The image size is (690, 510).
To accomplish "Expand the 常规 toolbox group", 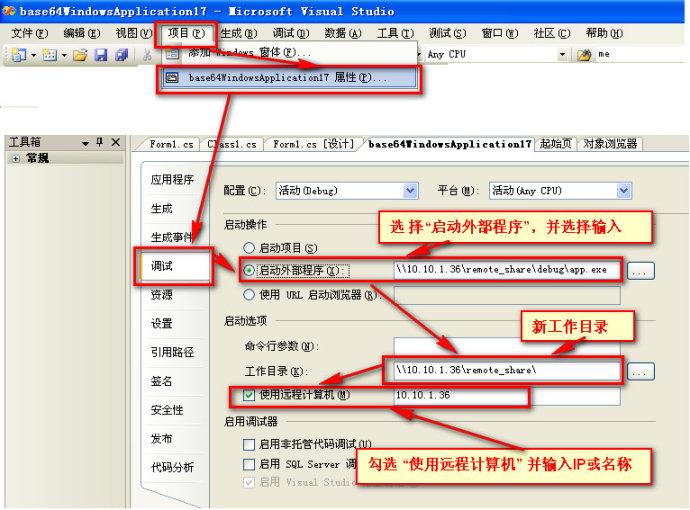I will [x=16, y=159].
